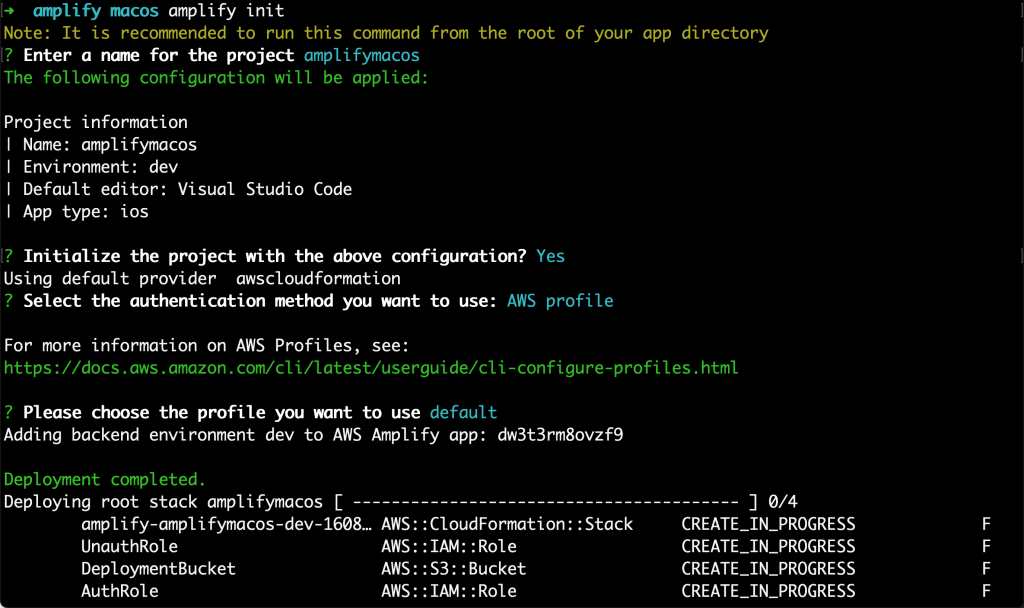Click the 'amplify init' command text
Viewport: 1024px width, 608px height.
coord(226,10)
